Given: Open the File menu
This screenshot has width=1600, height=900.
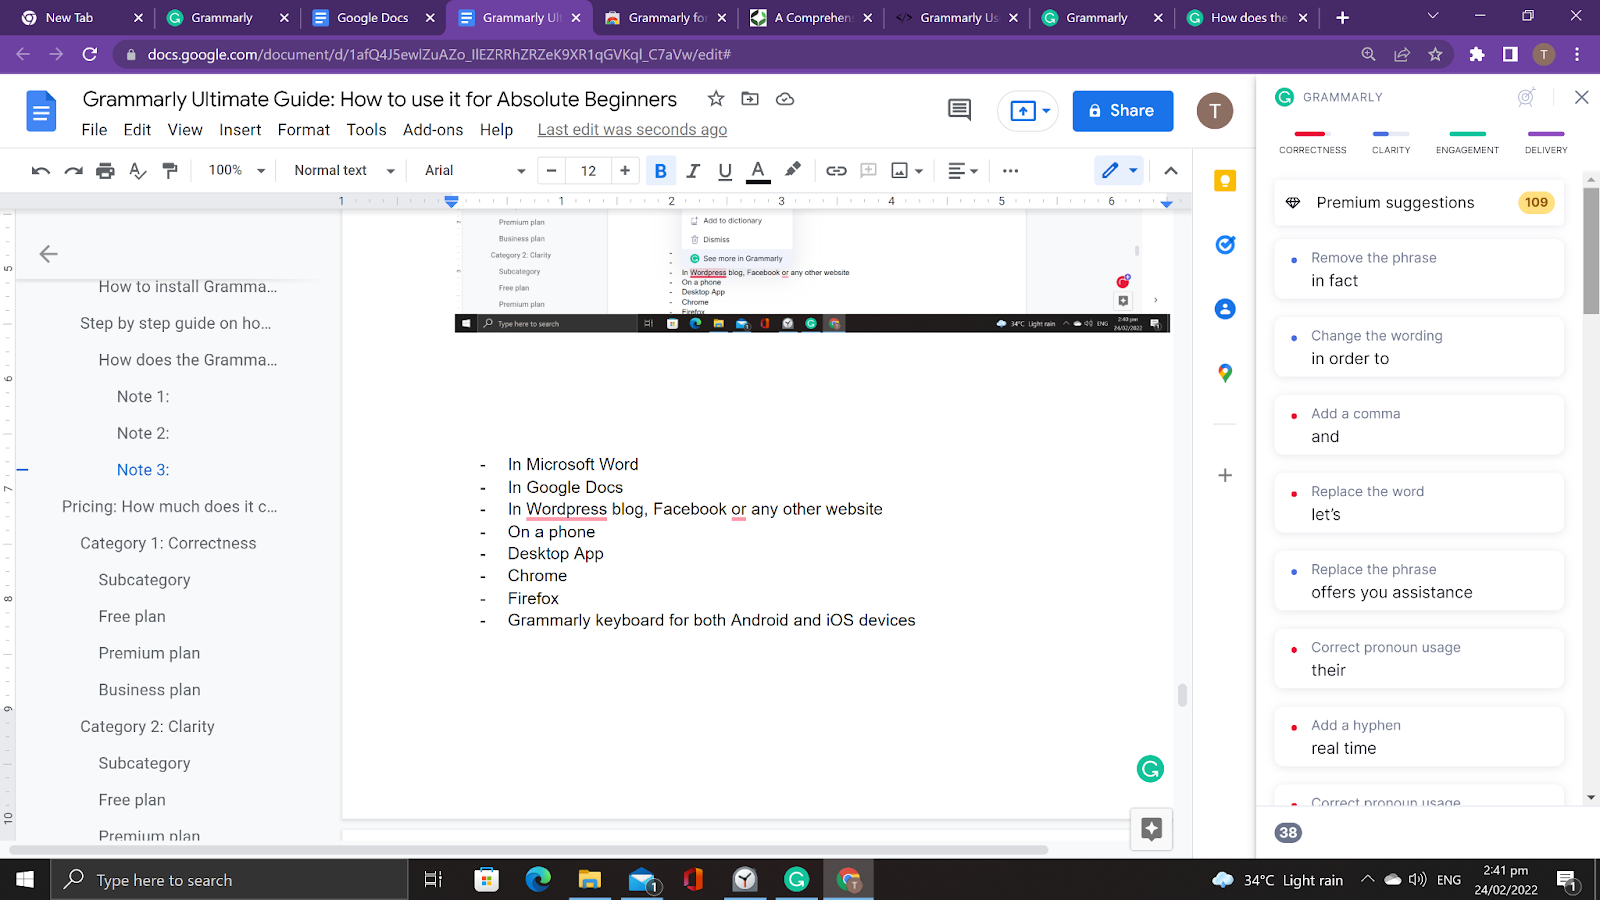Looking at the screenshot, I should [94, 130].
